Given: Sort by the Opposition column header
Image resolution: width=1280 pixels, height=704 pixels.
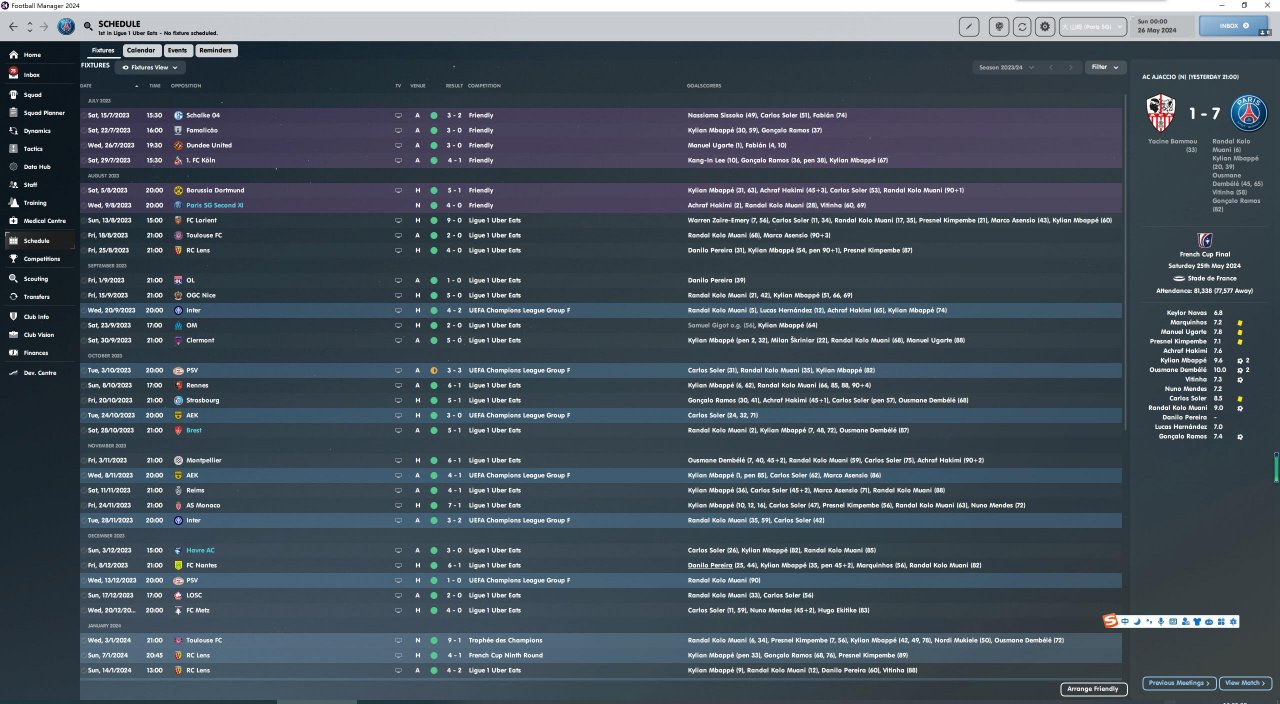Looking at the screenshot, I should 186,86.
